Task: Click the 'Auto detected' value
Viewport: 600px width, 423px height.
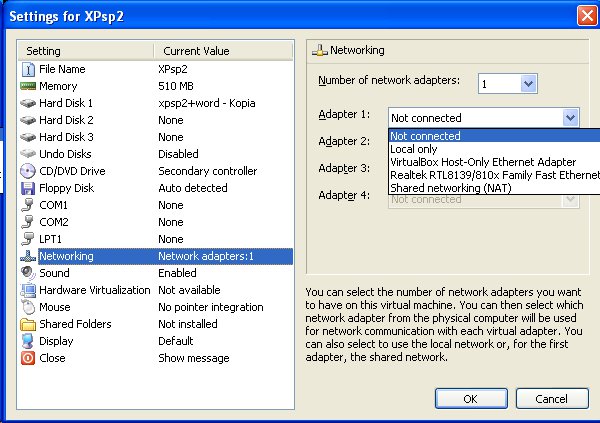Action: pos(193,188)
